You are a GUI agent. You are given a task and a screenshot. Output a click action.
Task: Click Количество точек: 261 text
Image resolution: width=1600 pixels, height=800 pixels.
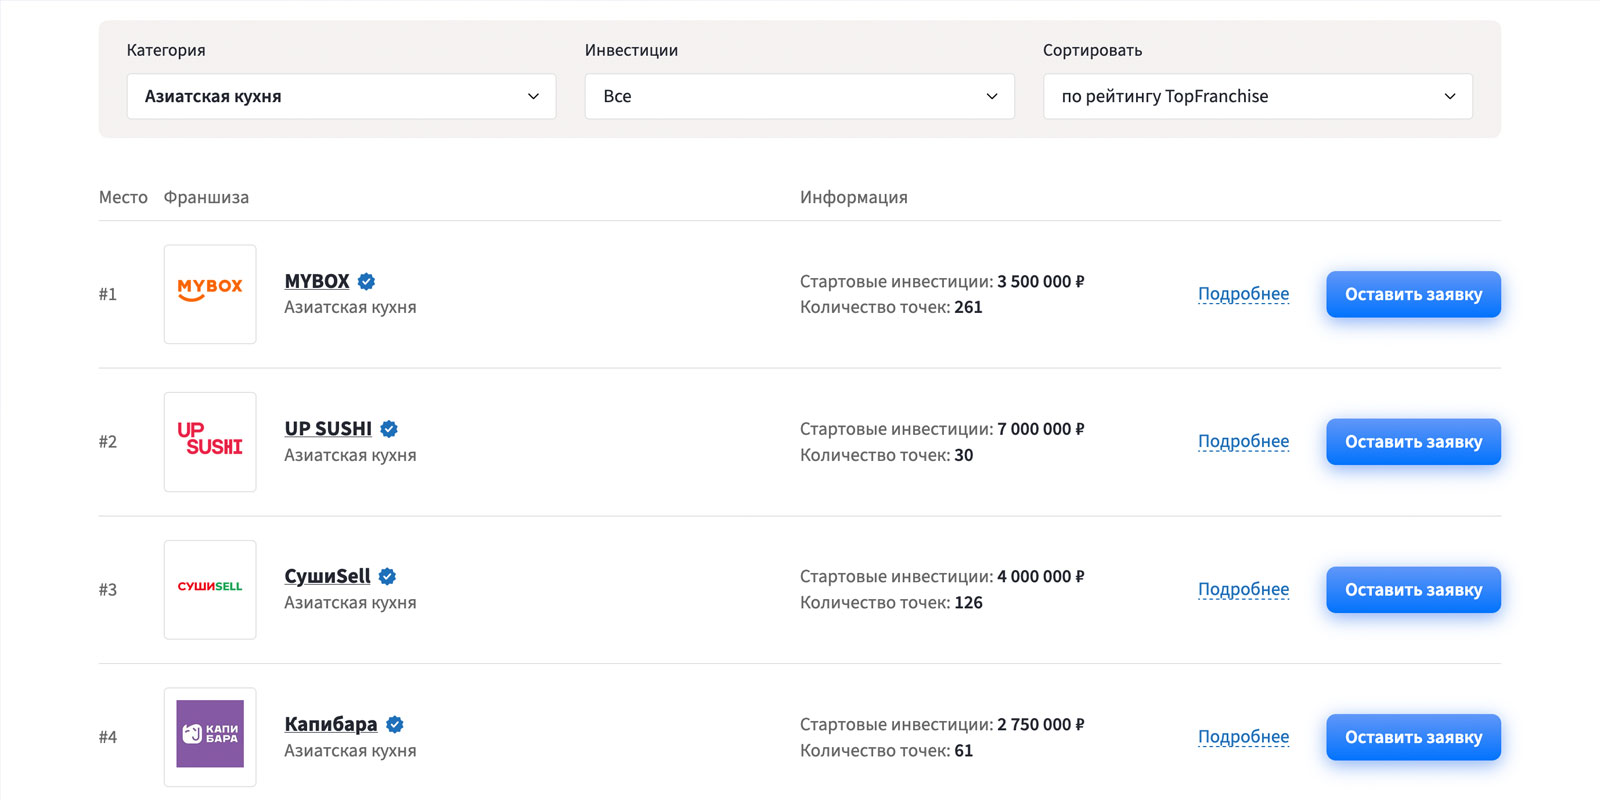tap(891, 308)
